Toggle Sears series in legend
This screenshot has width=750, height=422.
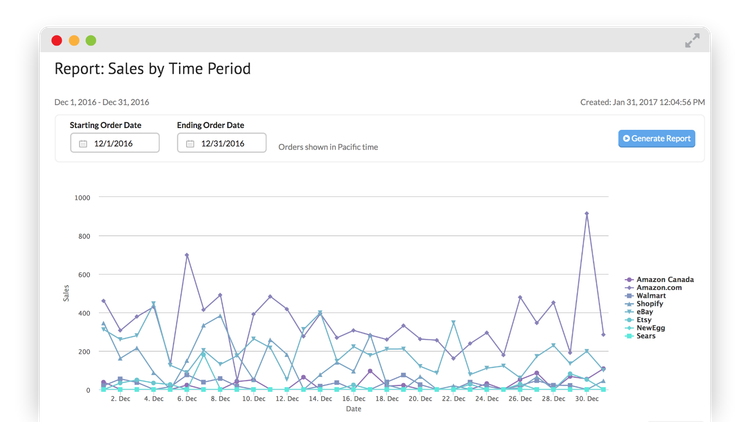pos(640,336)
